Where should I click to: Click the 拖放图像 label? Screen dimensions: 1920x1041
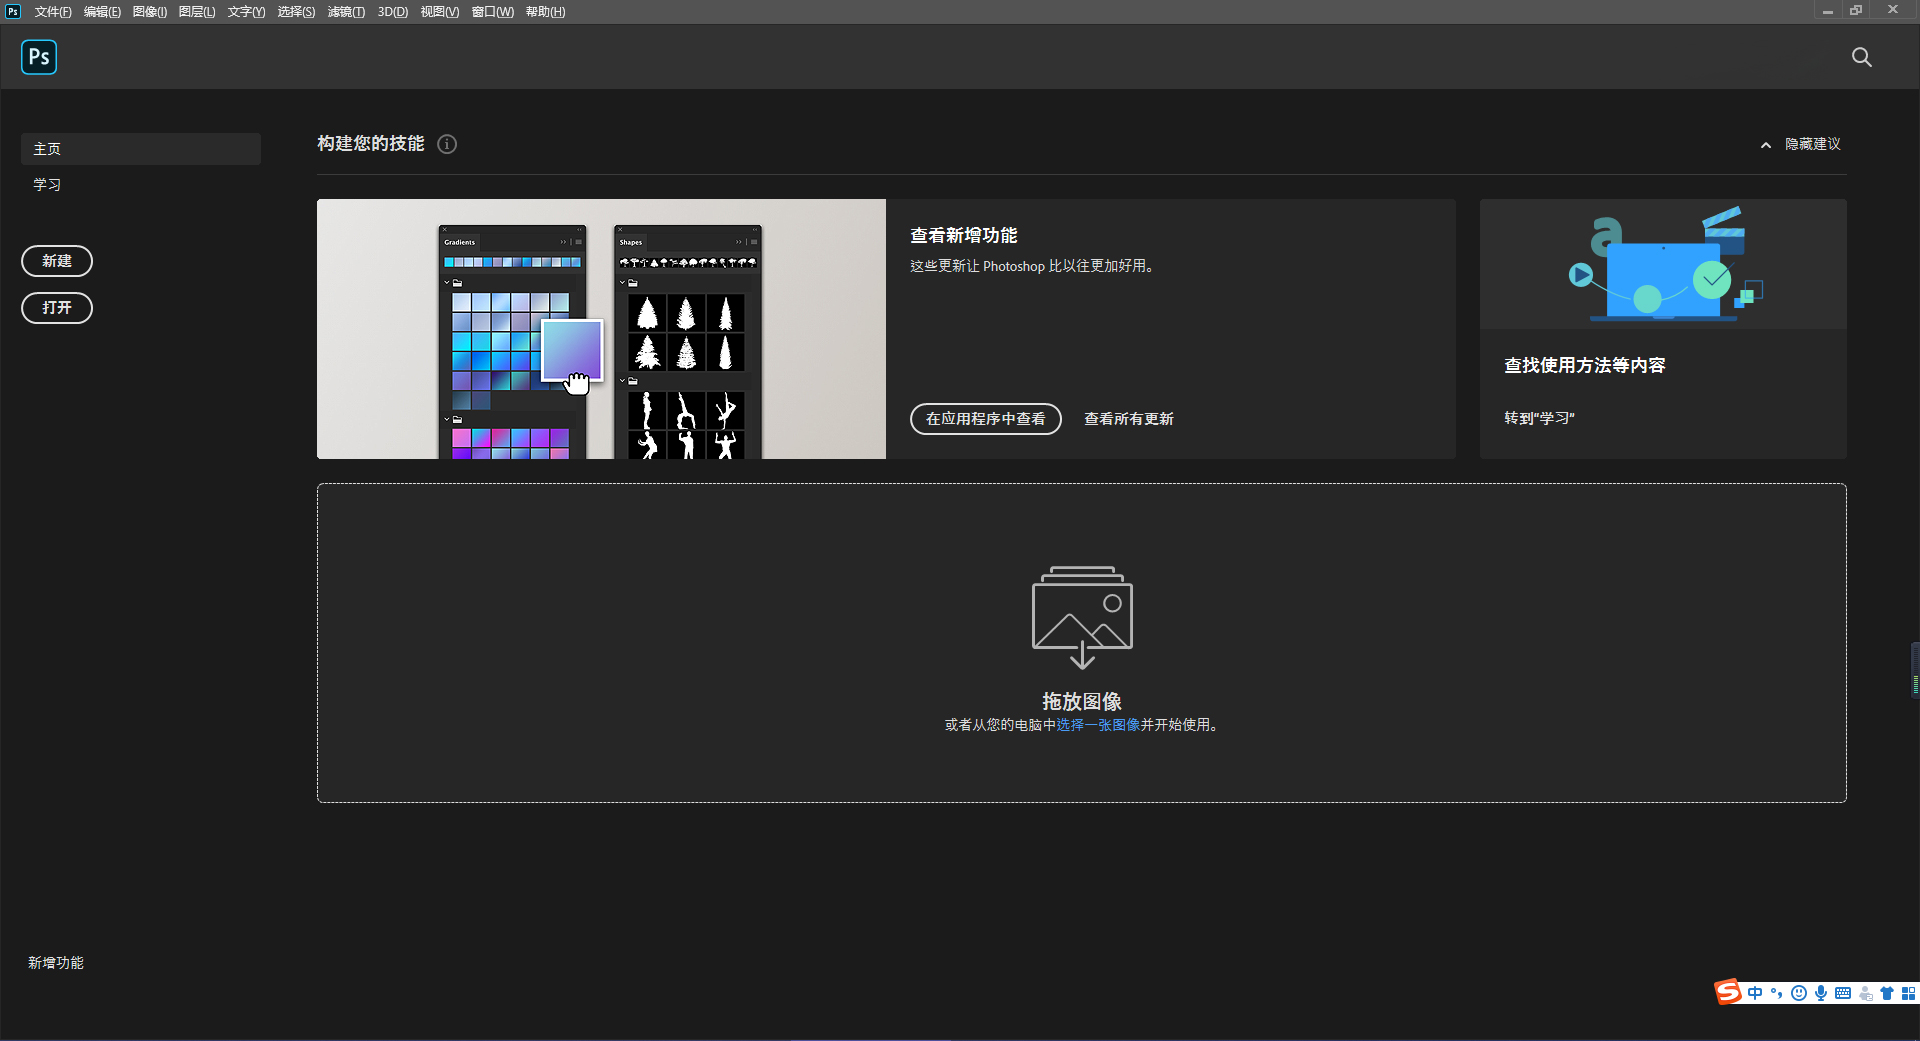[1082, 702]
